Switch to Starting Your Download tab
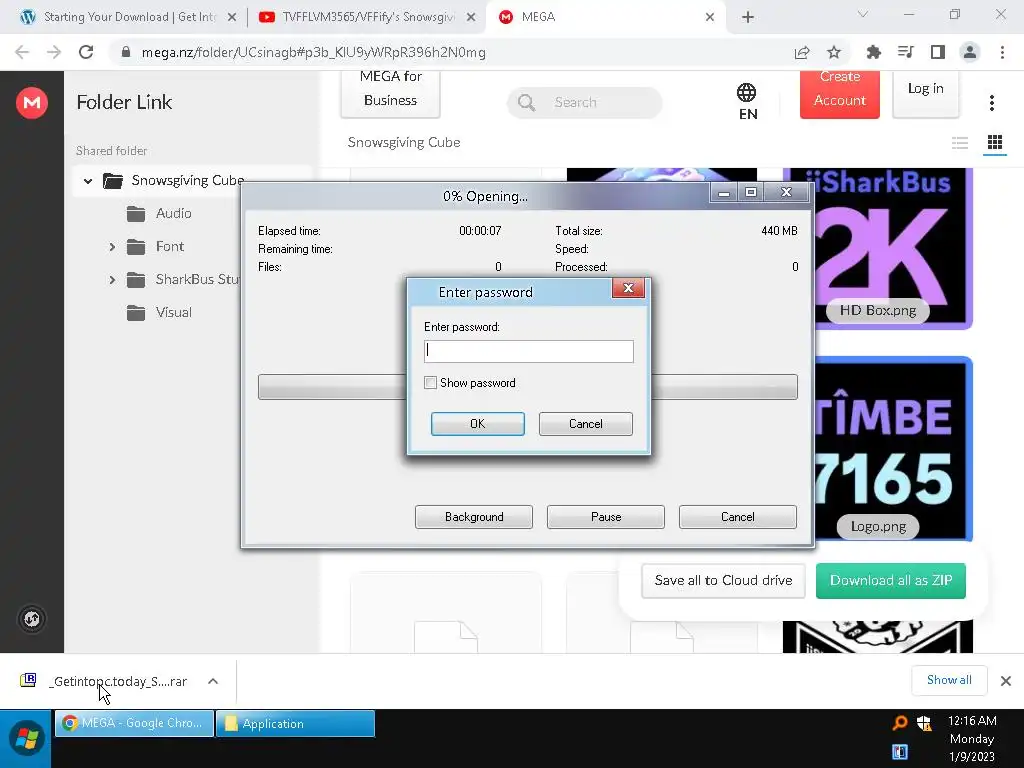Screen dimensions: 1024x768 coord(129,17)
